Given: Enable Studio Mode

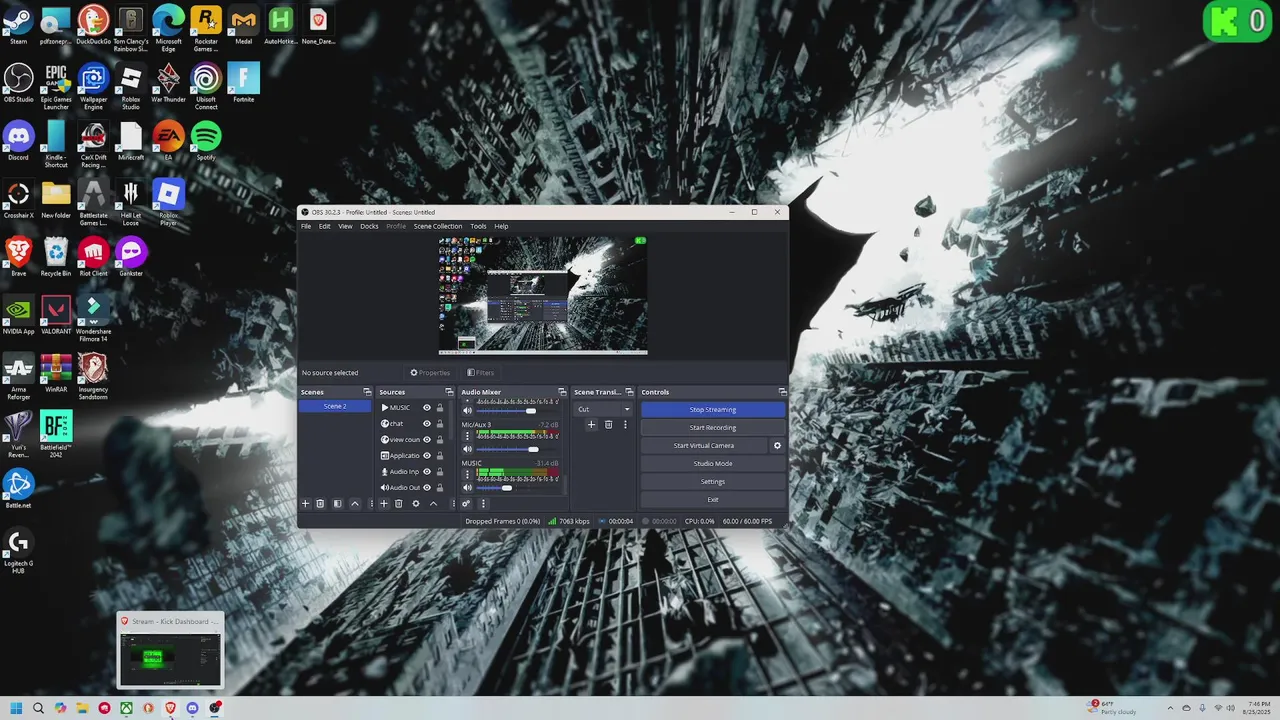Looking at the screenshot, I should pos(712,464).
